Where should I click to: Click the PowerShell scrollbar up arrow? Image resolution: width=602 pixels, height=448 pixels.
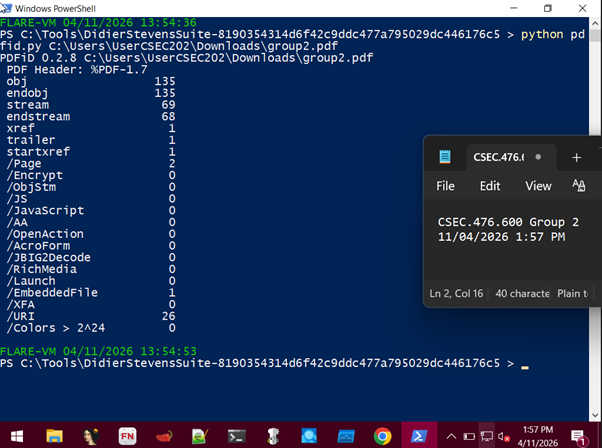coord(595,23)
